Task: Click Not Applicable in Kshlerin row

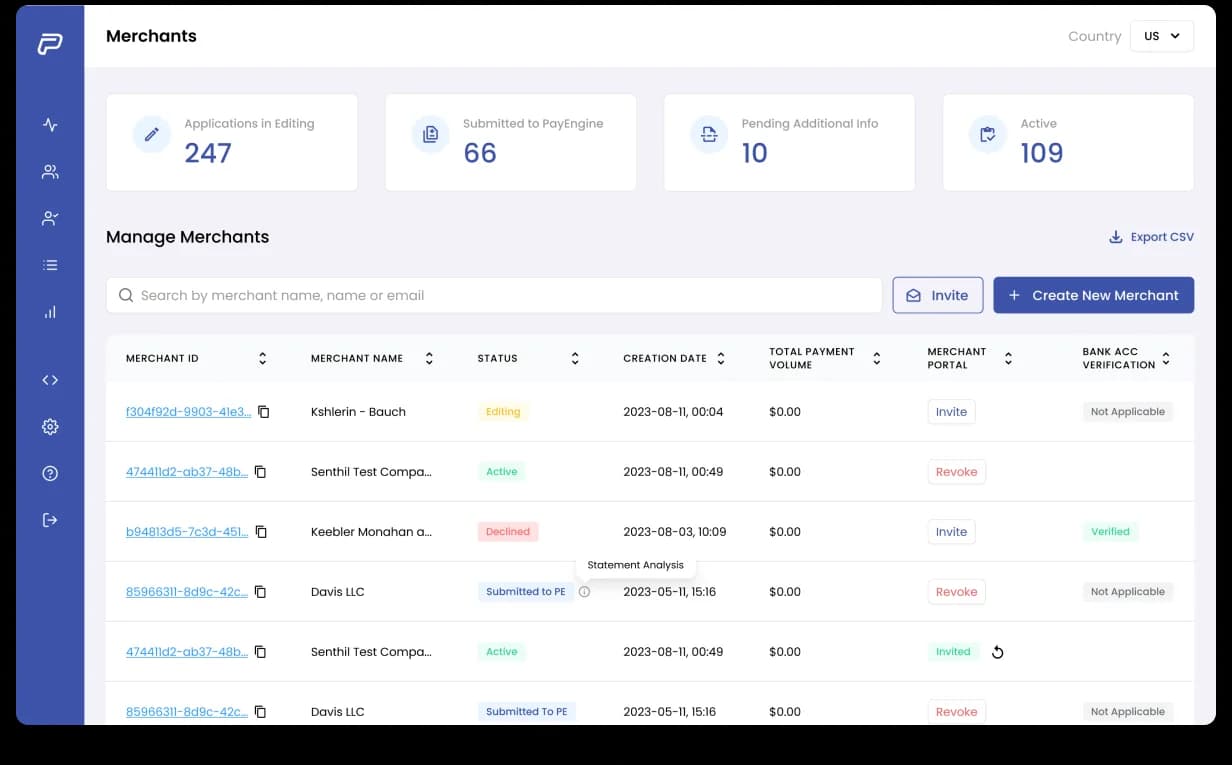Action: (1128, 412)
